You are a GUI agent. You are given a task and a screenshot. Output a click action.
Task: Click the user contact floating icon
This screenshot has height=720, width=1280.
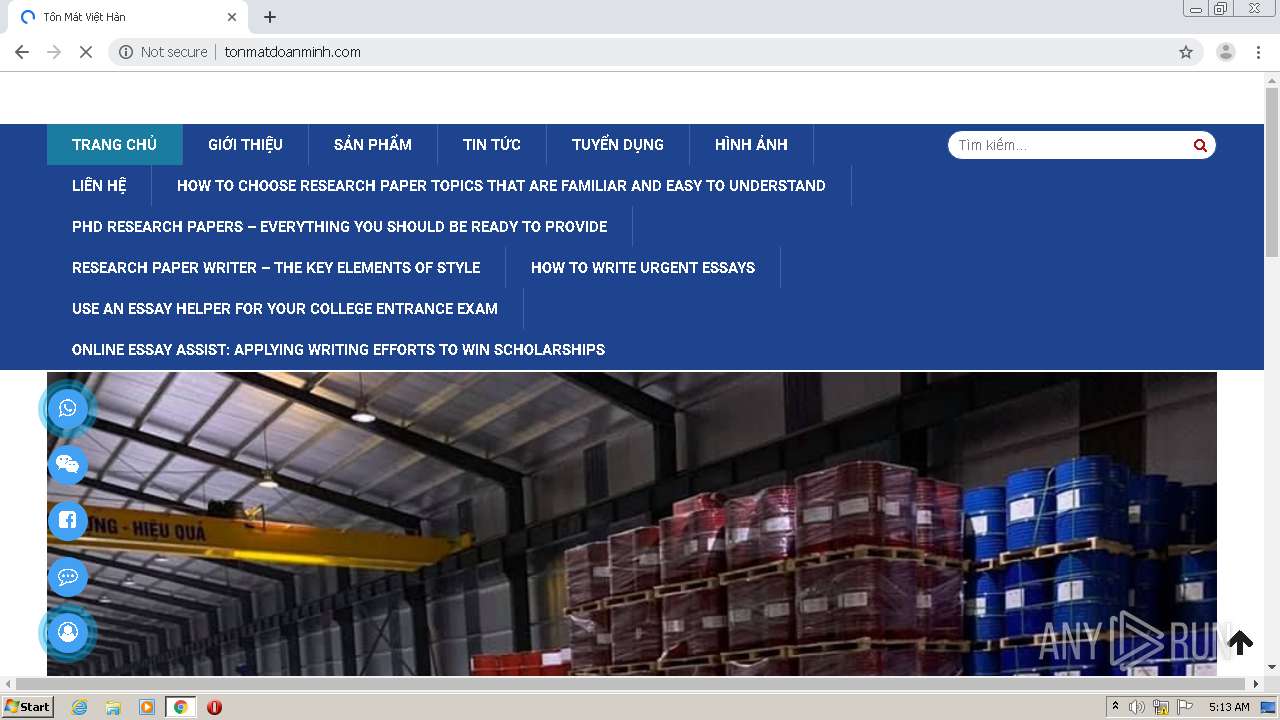[68, 633]
